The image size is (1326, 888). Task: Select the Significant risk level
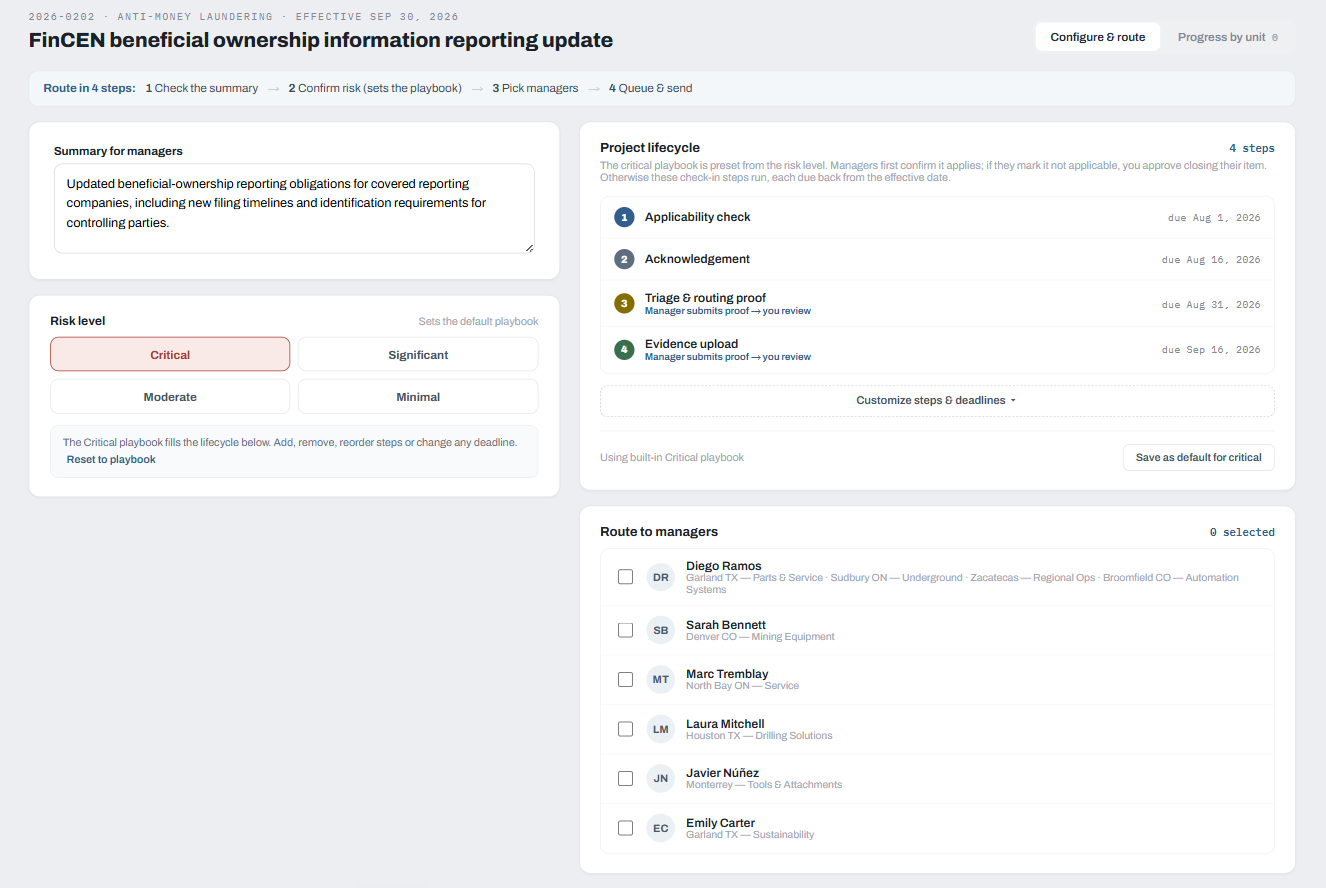tap(418, 355)
